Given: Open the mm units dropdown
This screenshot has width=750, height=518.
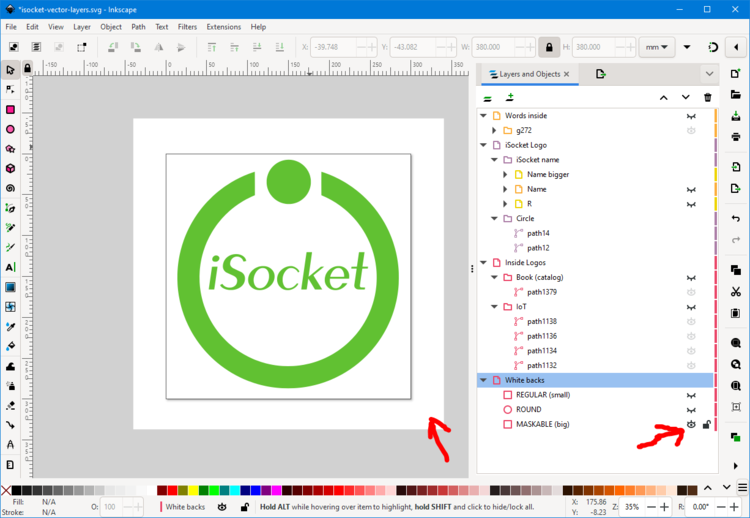Looking at the screenshot, I should (x=656, y=47).
